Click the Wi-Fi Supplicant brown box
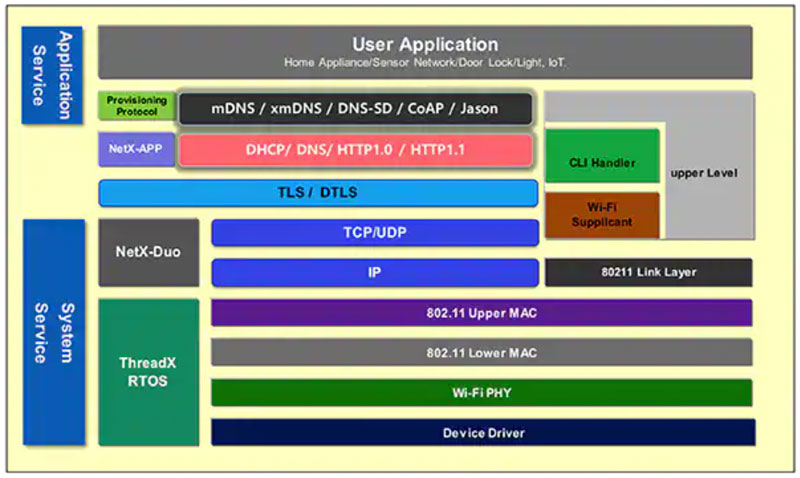The width and height of the screenshot is (800, 478). coord(603,215)
